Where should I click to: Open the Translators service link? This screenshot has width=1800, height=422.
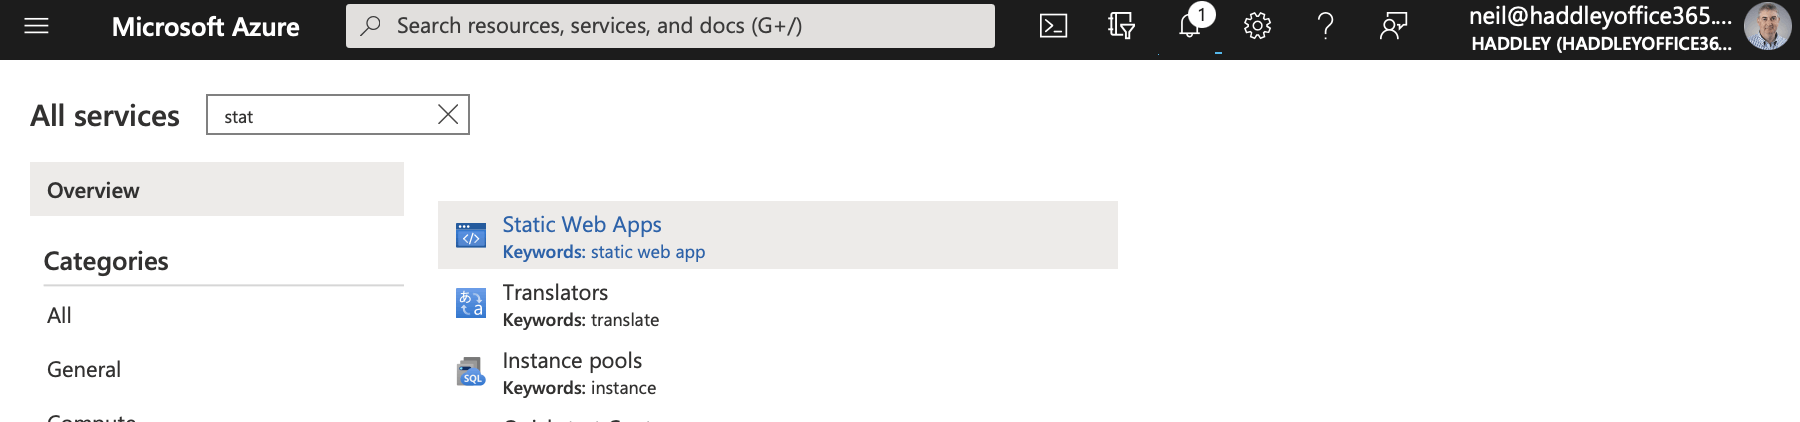(x=555, y=293)
